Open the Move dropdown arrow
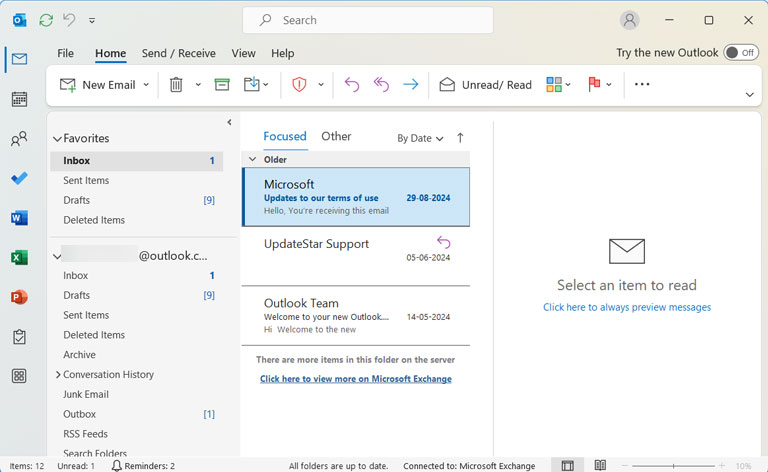This screenshot has height=472, width=768. click(x=266, y=85)
